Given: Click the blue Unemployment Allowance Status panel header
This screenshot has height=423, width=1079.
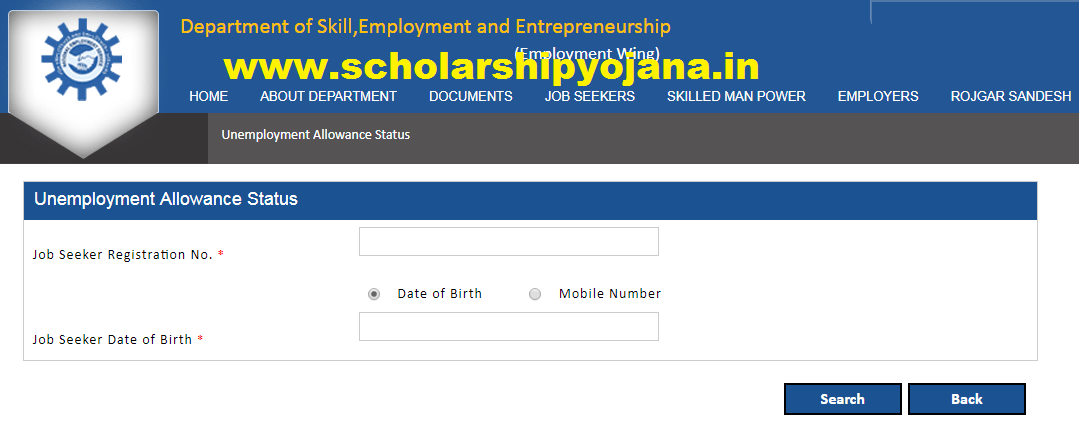Looking at the screenshot, I should (530, 200).
